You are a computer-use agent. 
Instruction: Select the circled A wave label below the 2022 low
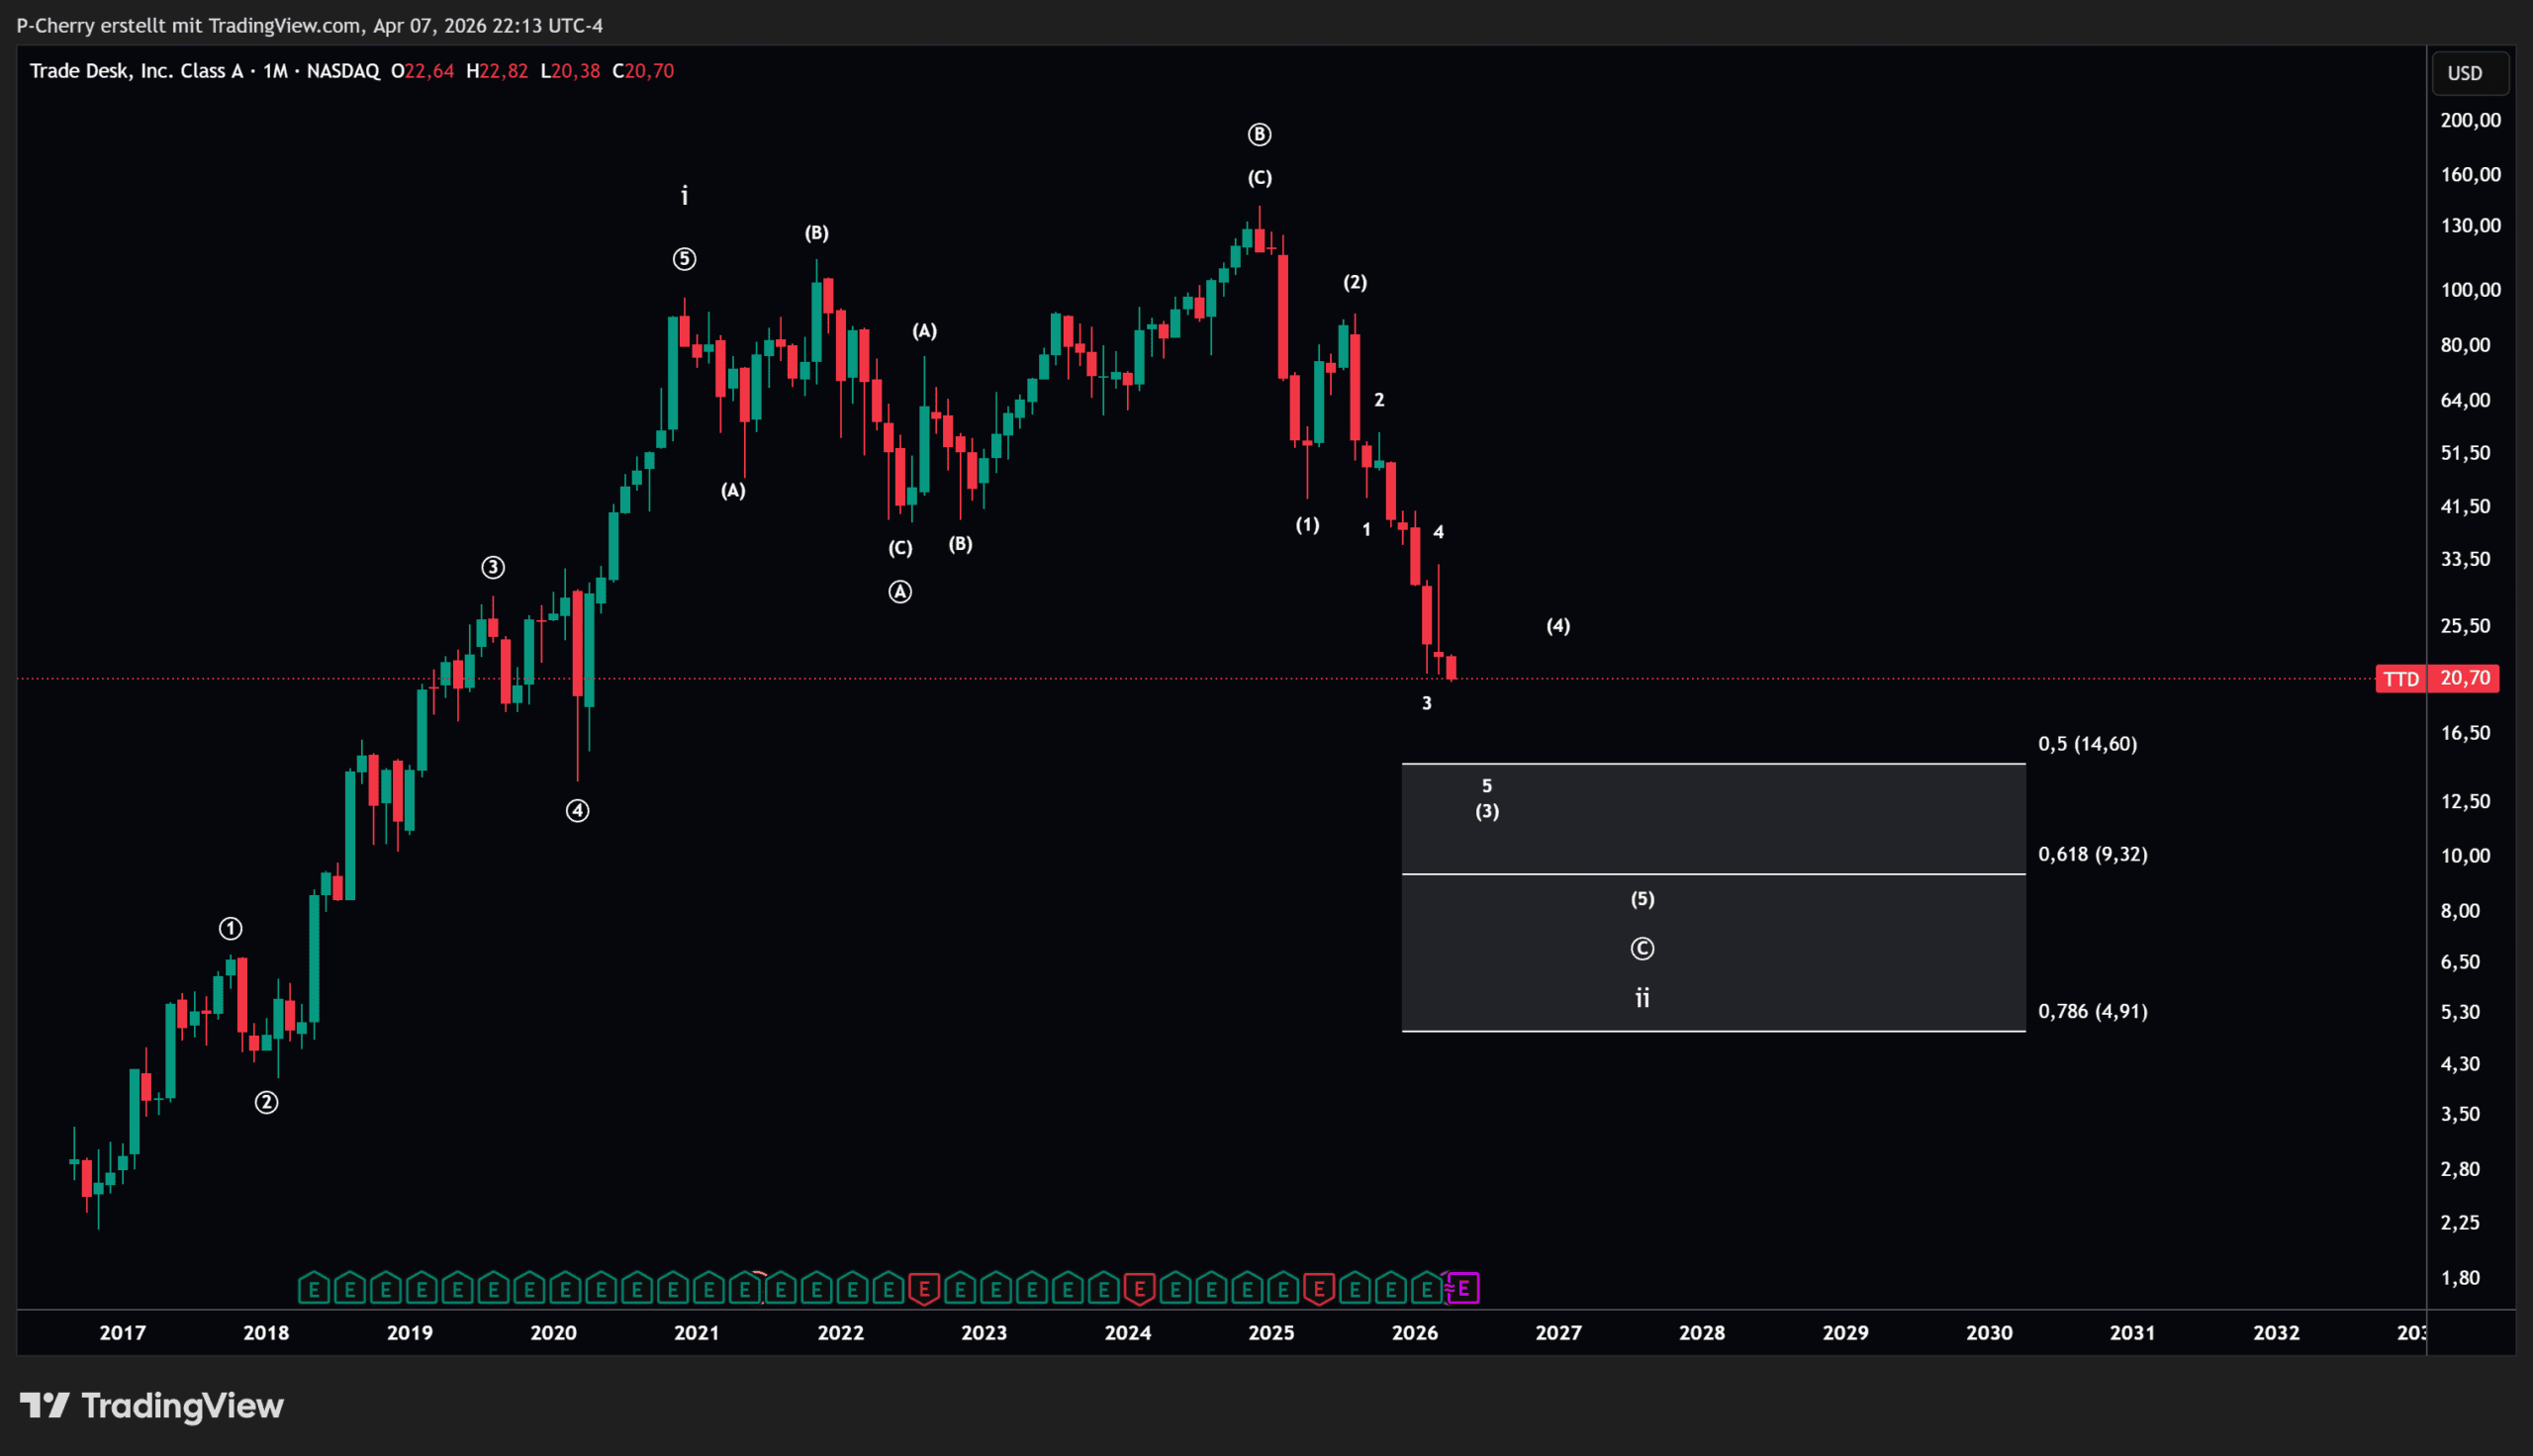(900, 592)
